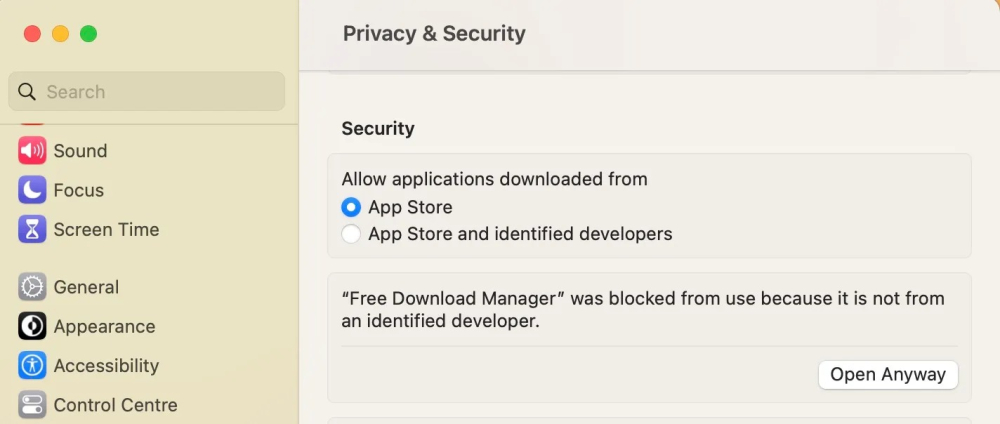
Task: Close the settings window with red button
Action: (x=32, y=34)
